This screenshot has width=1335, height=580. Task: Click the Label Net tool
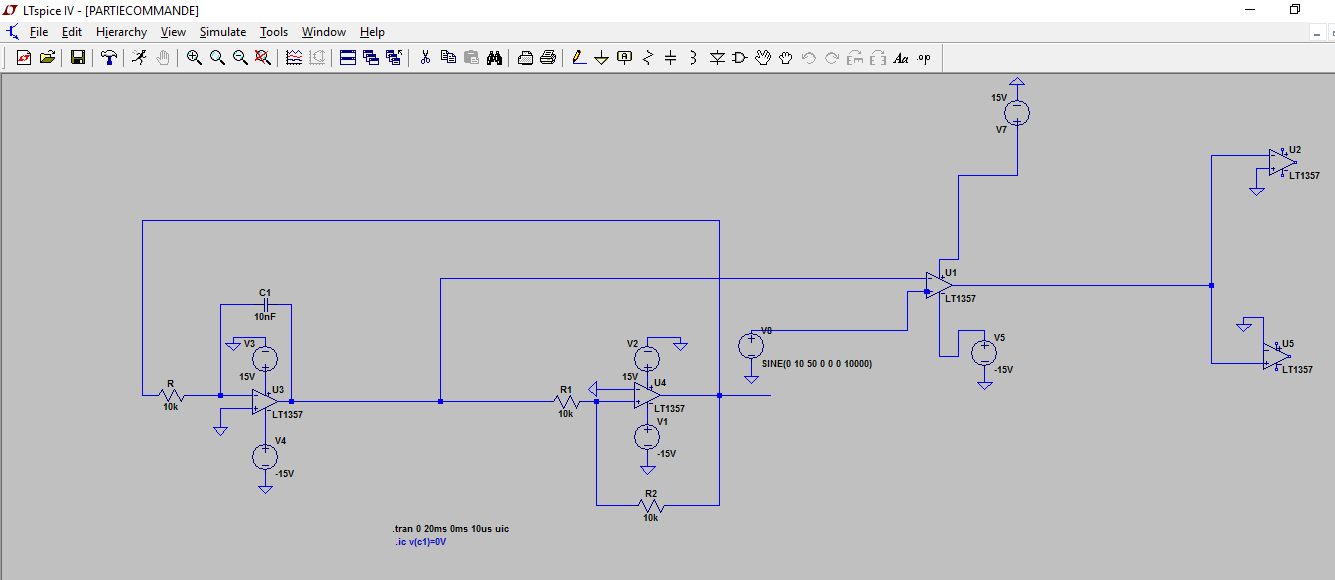pyautogui.click(x=624, y=58)
